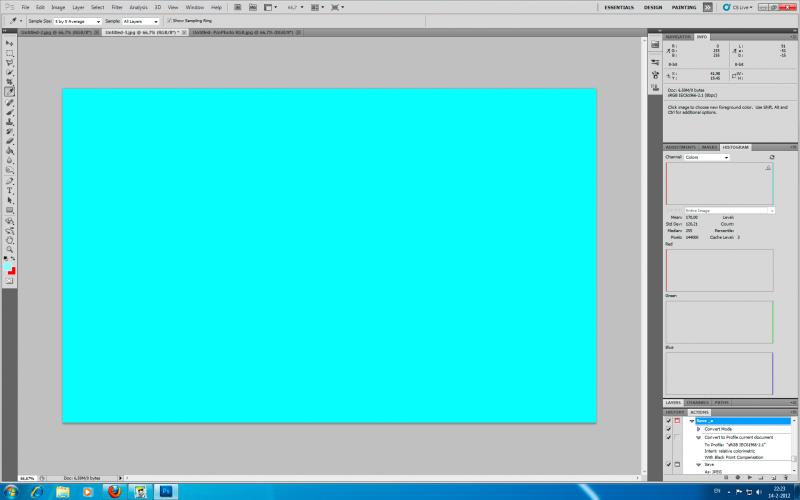This screenshot has height=500, width=800.
Task: Select the Blur tool
Action: [x=9, y=161]
